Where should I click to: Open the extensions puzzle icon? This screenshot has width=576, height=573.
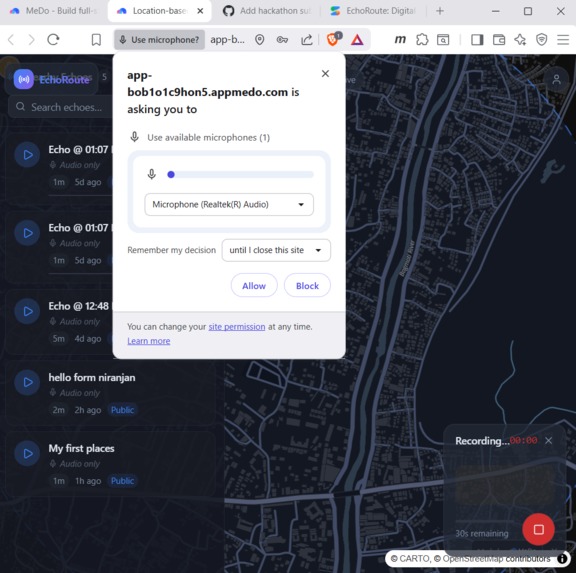[422, 39]
